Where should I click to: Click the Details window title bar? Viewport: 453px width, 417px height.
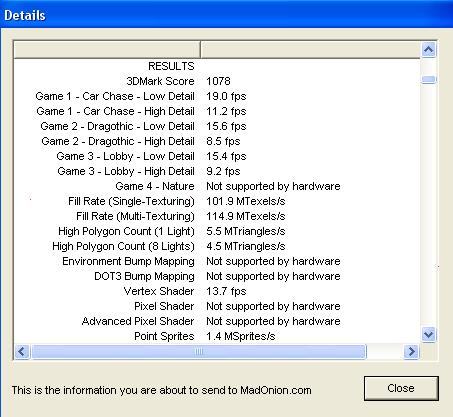tap(227, 14)
